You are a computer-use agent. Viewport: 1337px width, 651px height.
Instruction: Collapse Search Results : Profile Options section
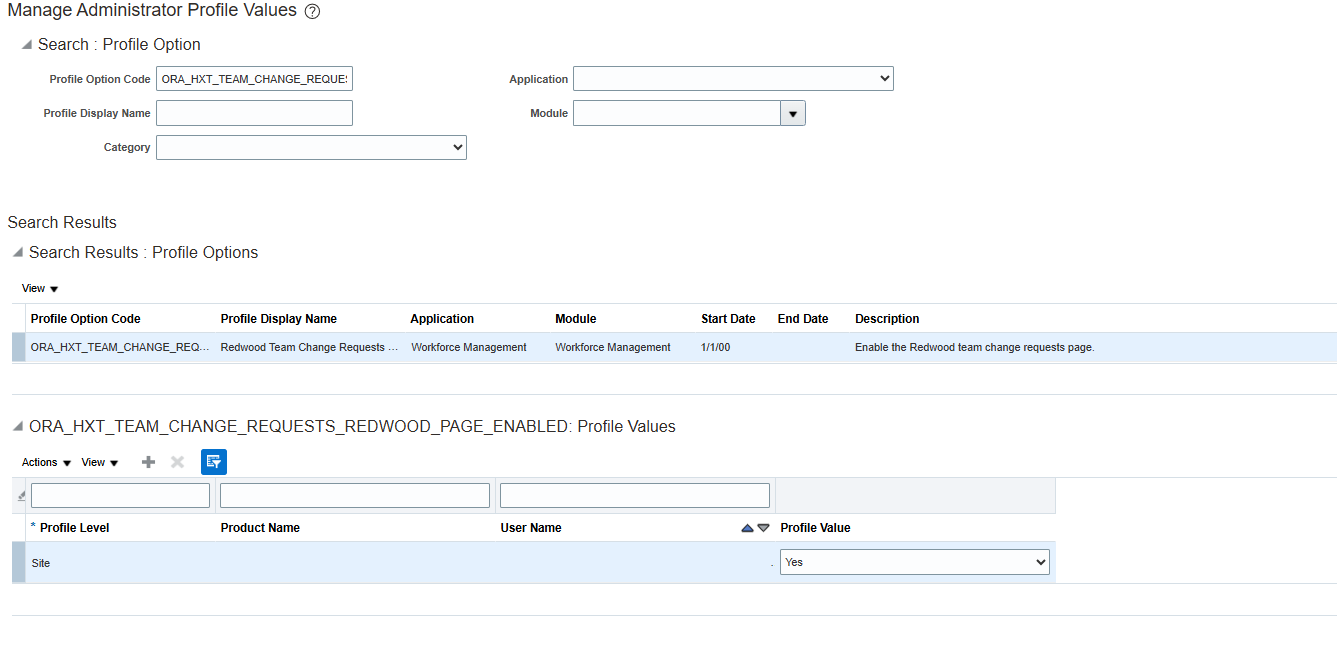[x=18, y=252]
